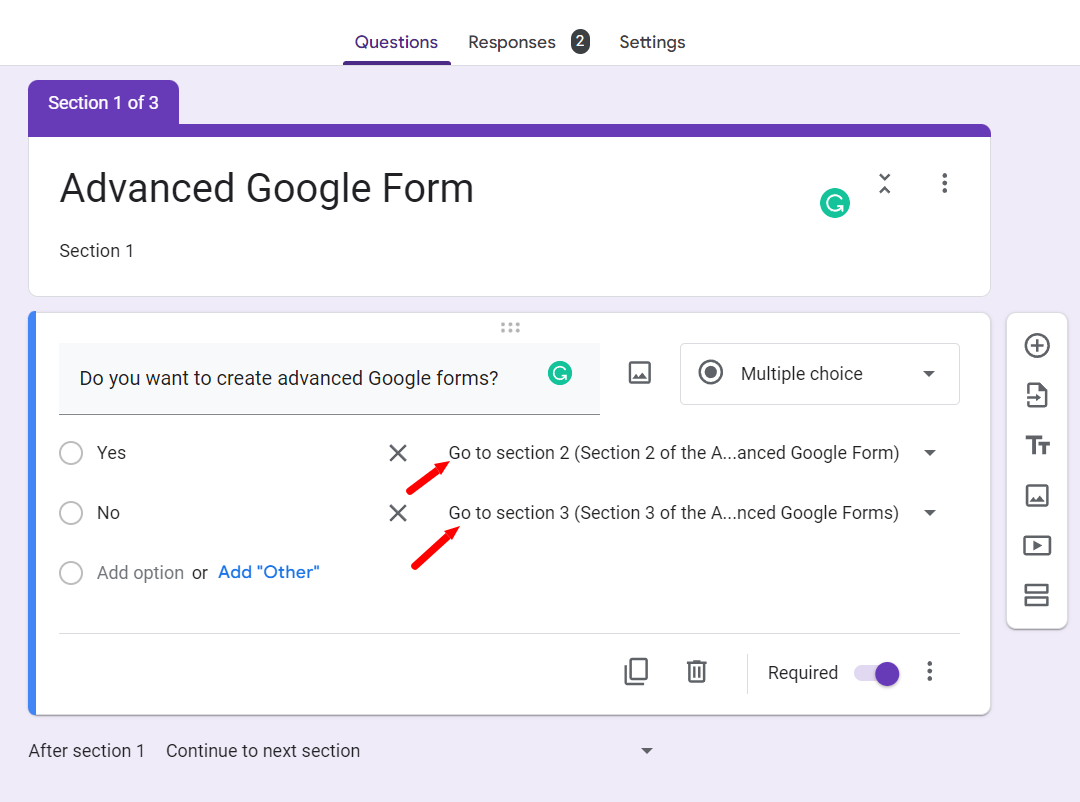The height and width of the screenshot is (802, 1080).
Task: Click Add "Other" link
Action: point(269,572)
